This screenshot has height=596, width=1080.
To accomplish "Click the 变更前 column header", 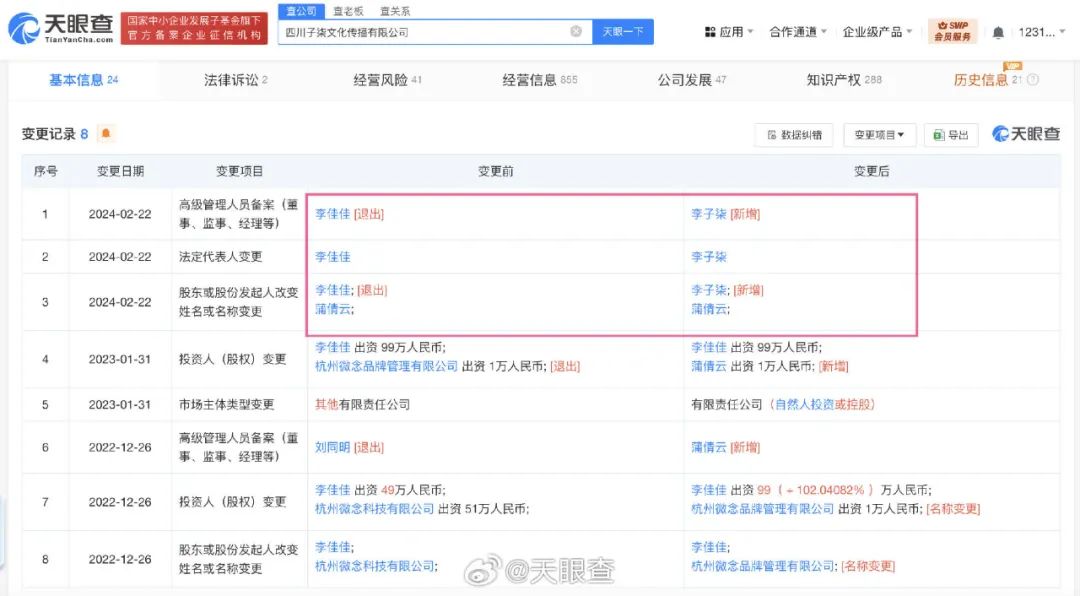I will pyautogui.click(x=496, y=172).
